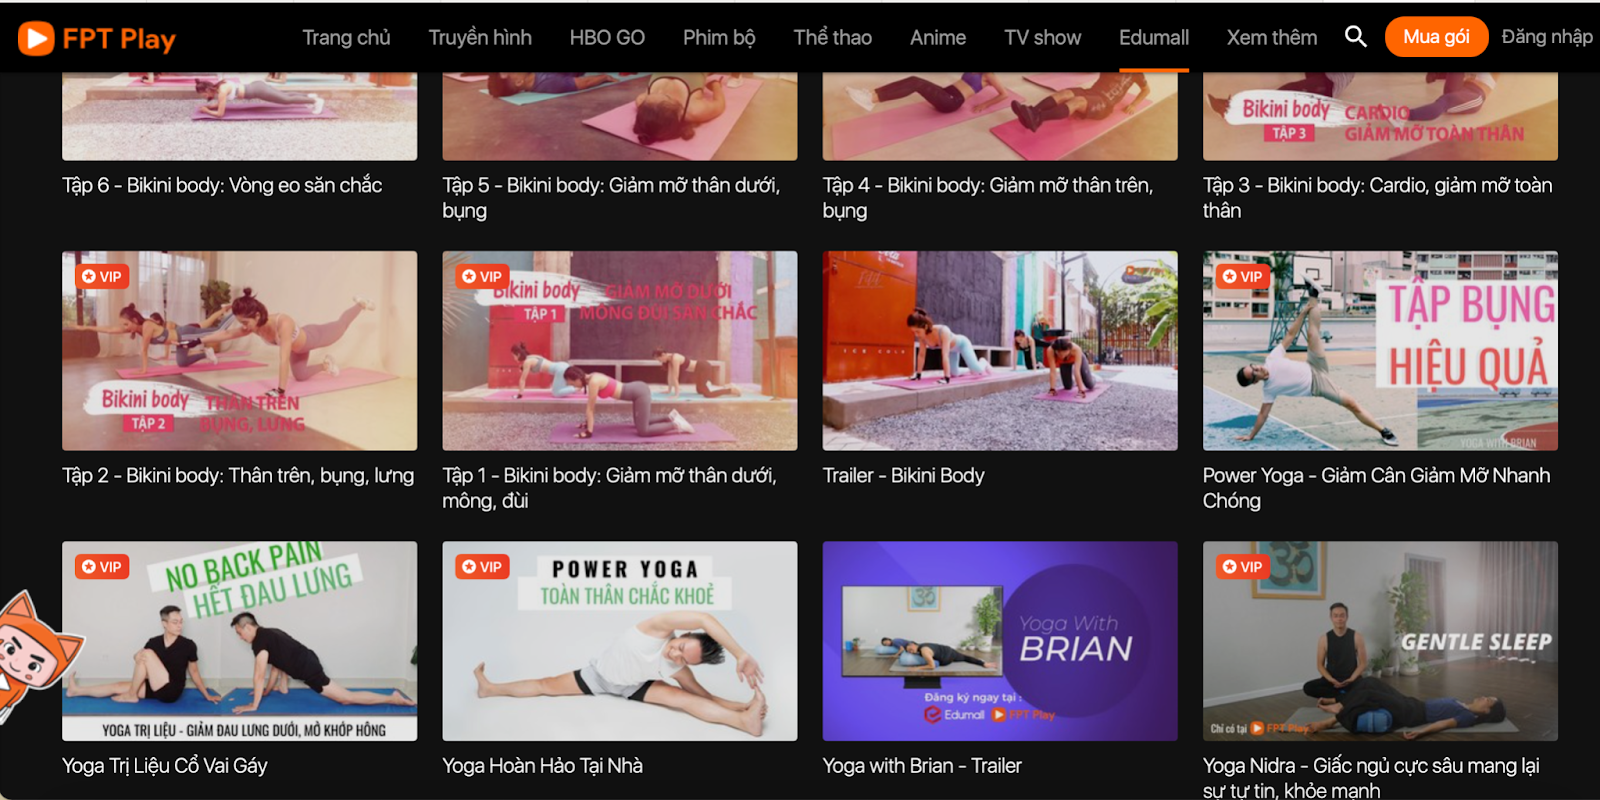Click VIP badge on Yoga Hoàn Hảo thumbnail
1600x800 pixels.
pyautogui.click(x=482, y=567)
